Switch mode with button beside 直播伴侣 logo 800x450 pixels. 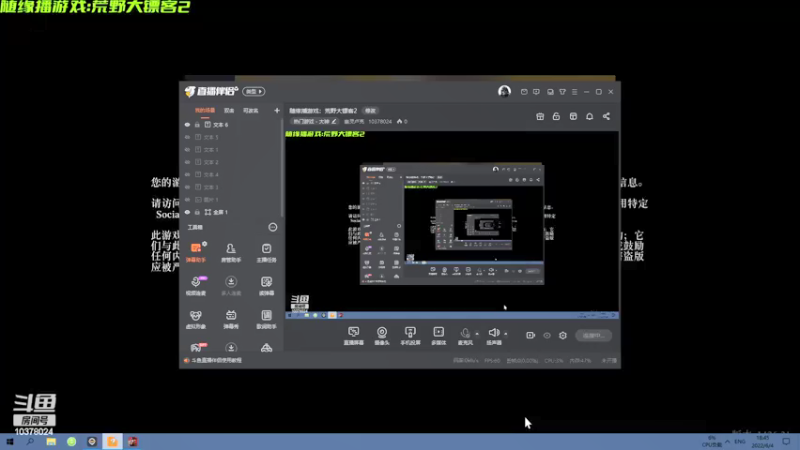(x=253, y=91)
